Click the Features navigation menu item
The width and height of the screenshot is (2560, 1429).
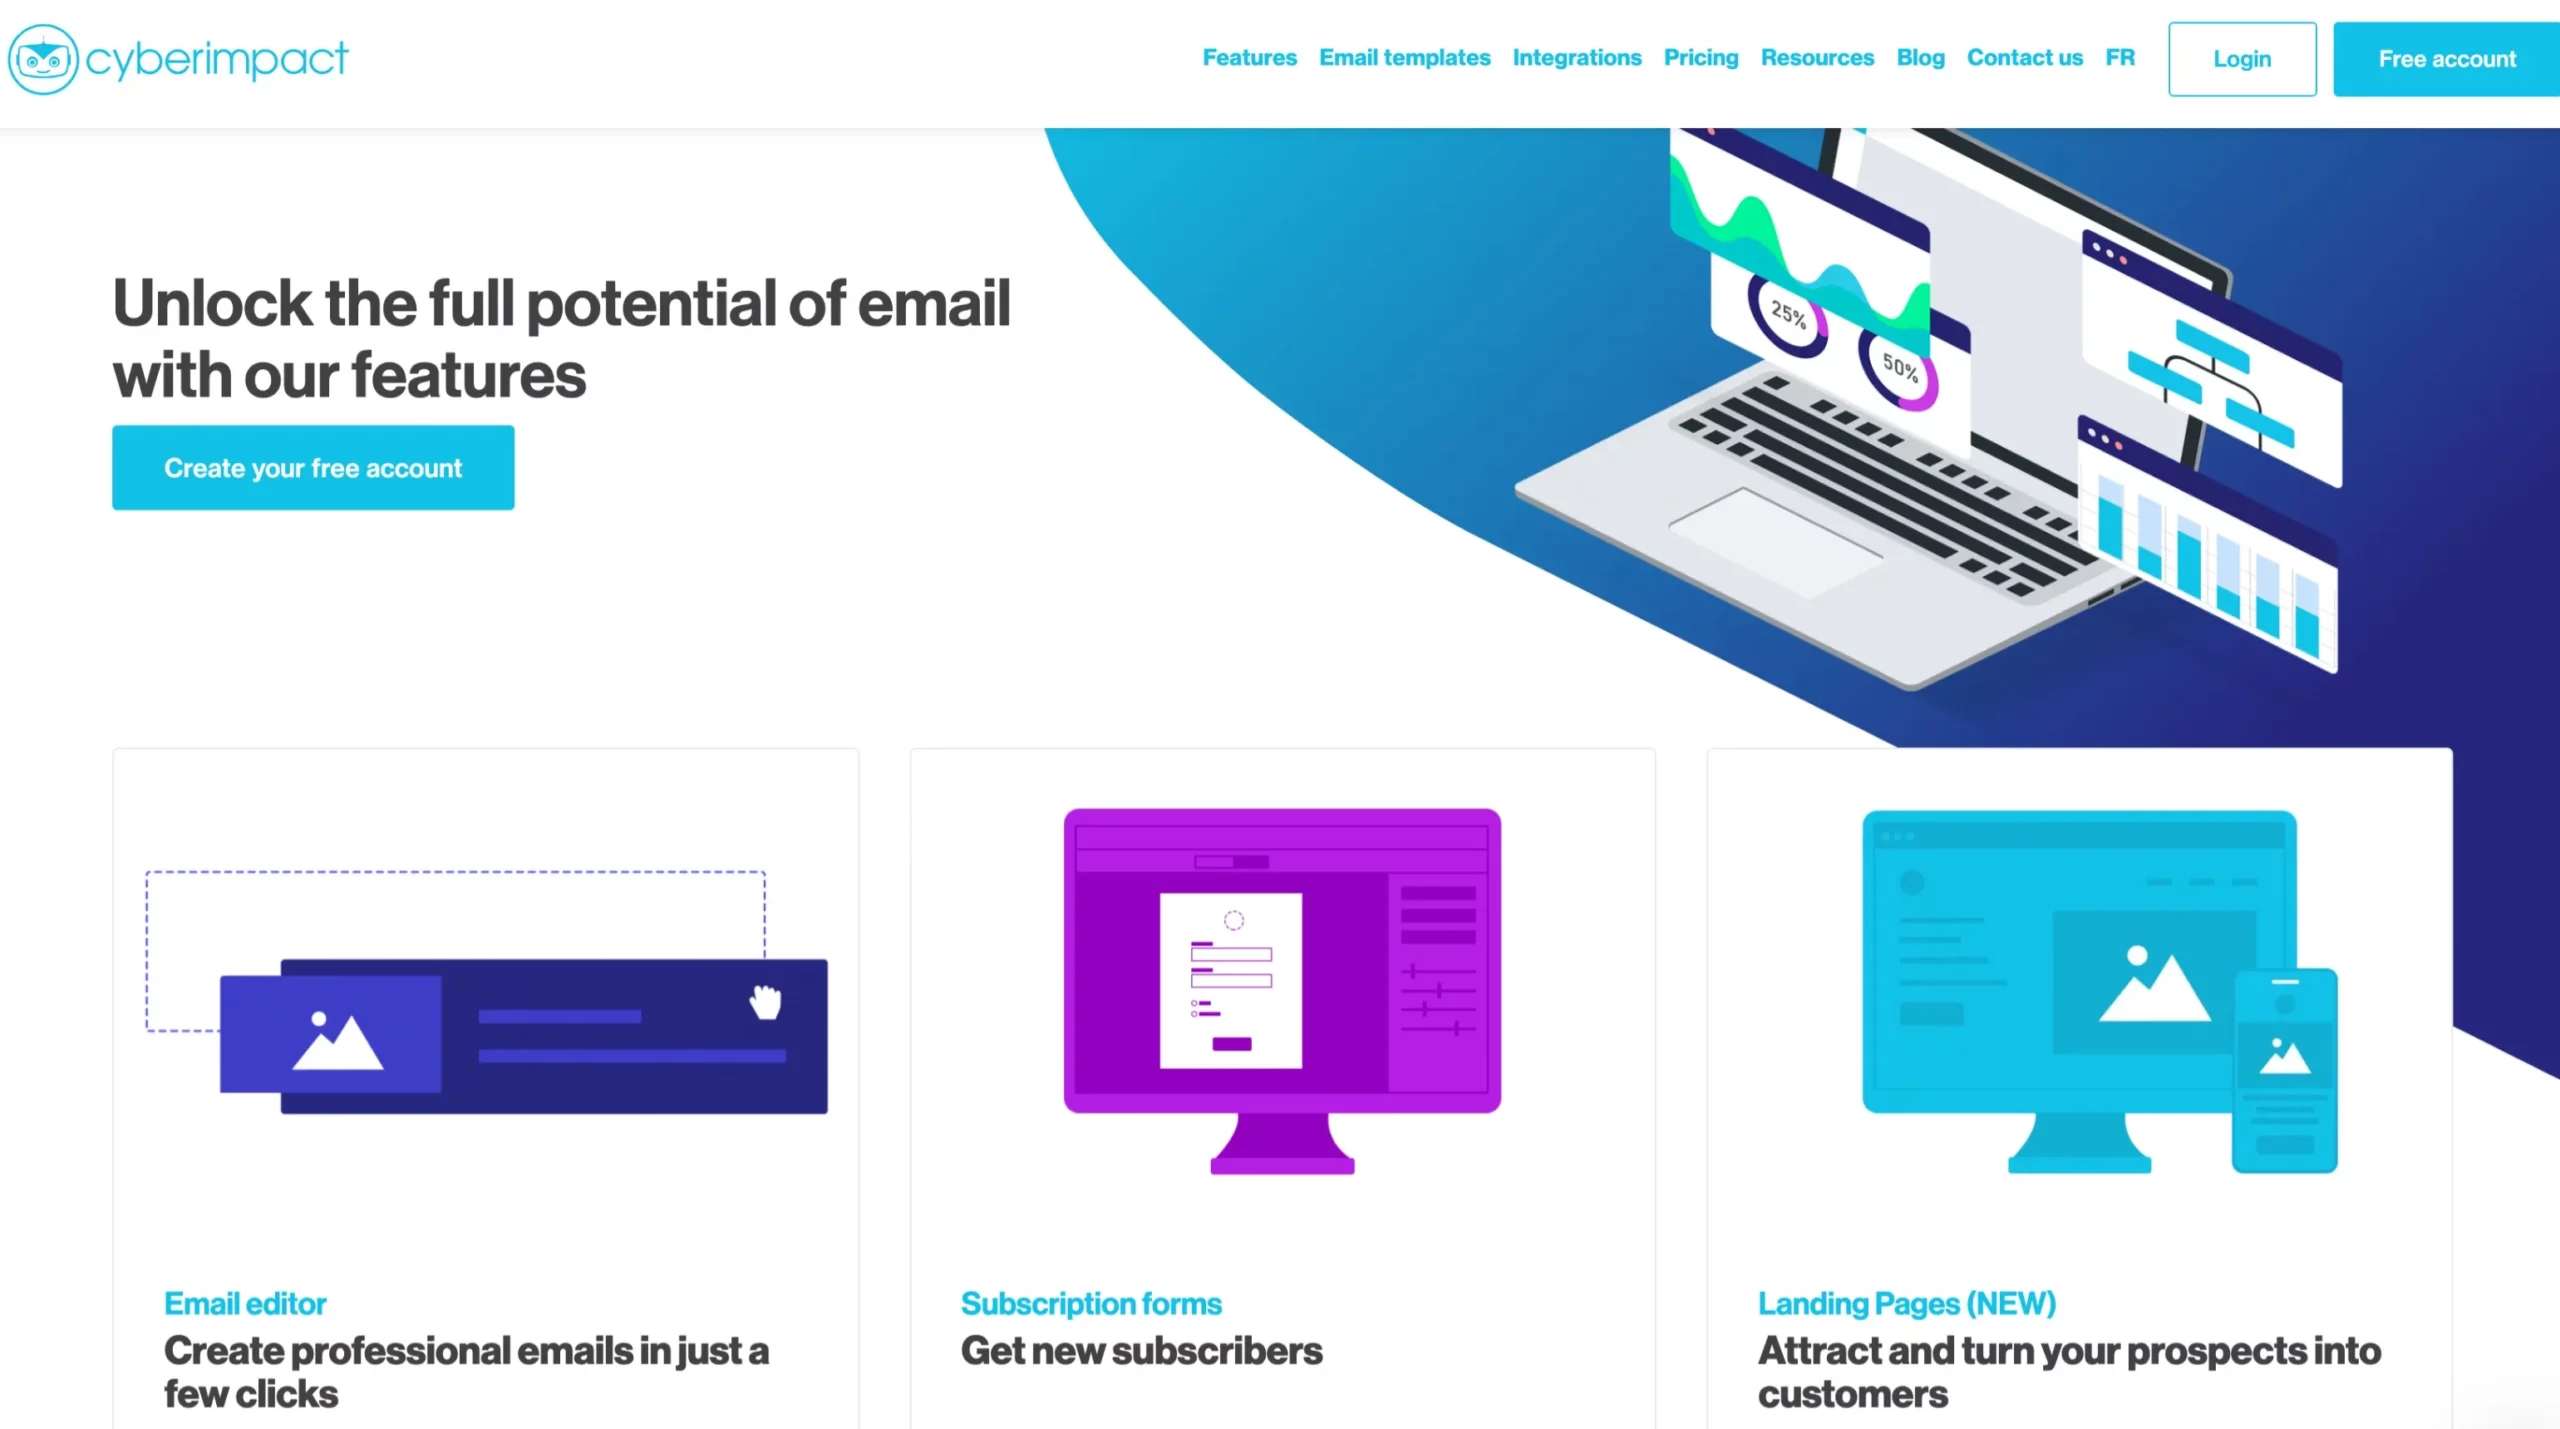click(x=1250, y=58)
